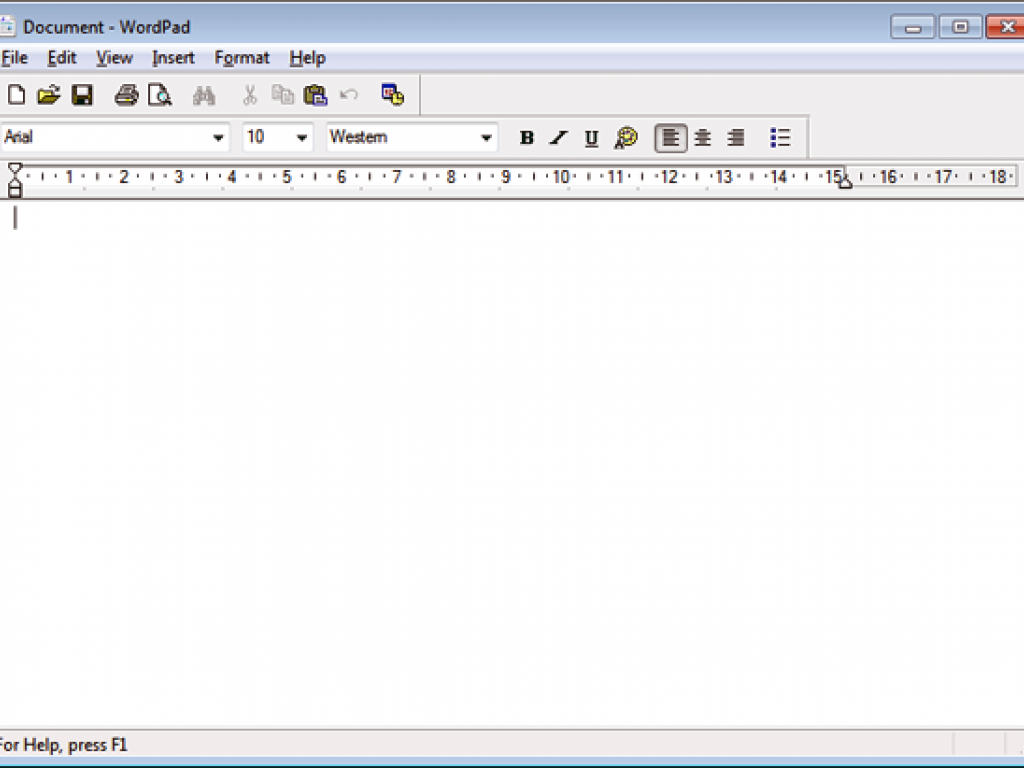Minimize the WordPad window

click(x=913, y=27)
